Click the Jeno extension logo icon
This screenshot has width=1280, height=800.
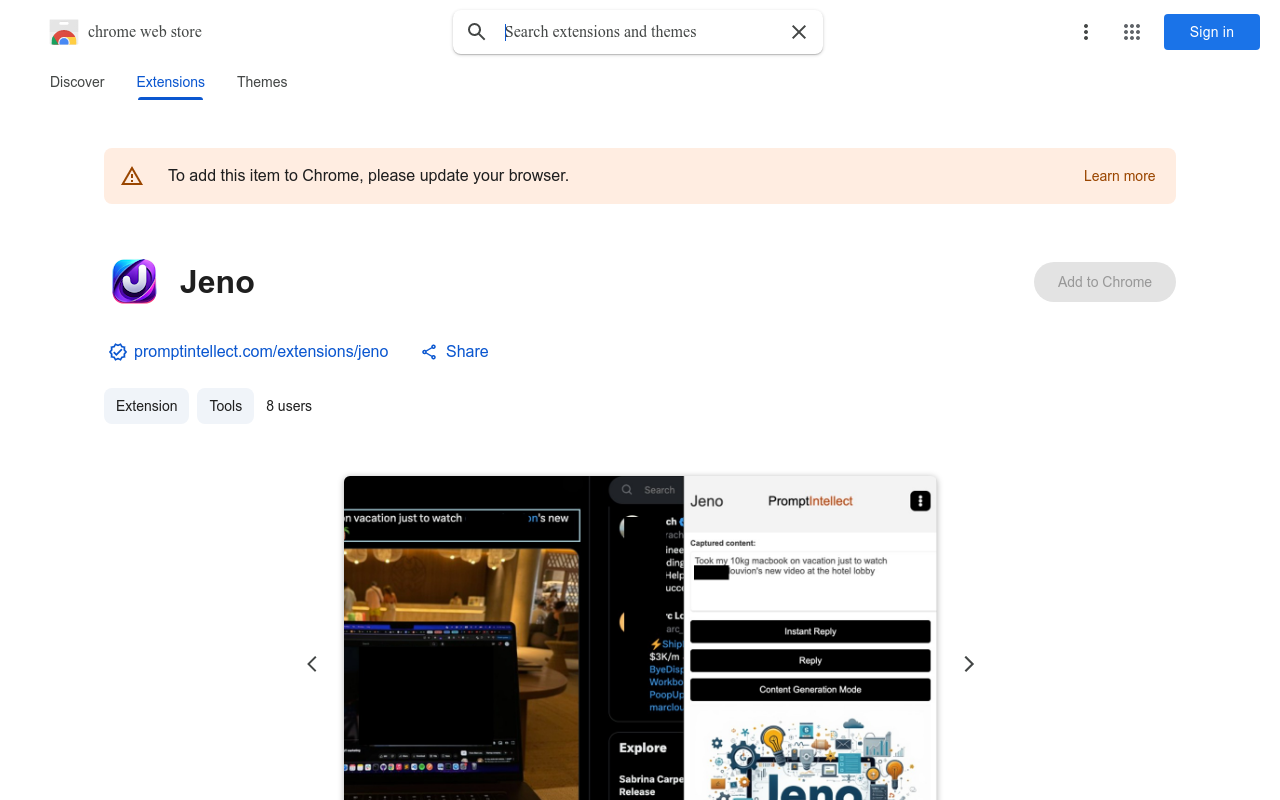point(134,282)
